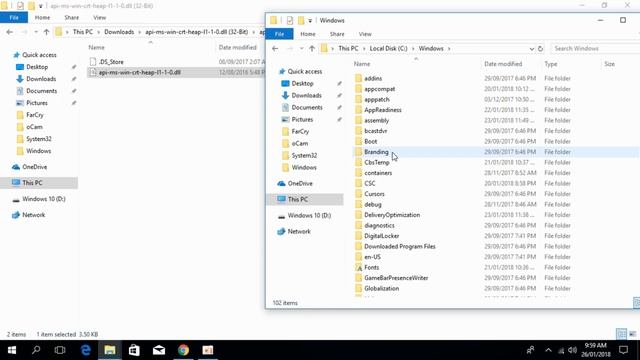The height and width of the screenshot is (360, 640).
Task: Expand chevron after Windows in breadcrumb
Action: (449, 49)
